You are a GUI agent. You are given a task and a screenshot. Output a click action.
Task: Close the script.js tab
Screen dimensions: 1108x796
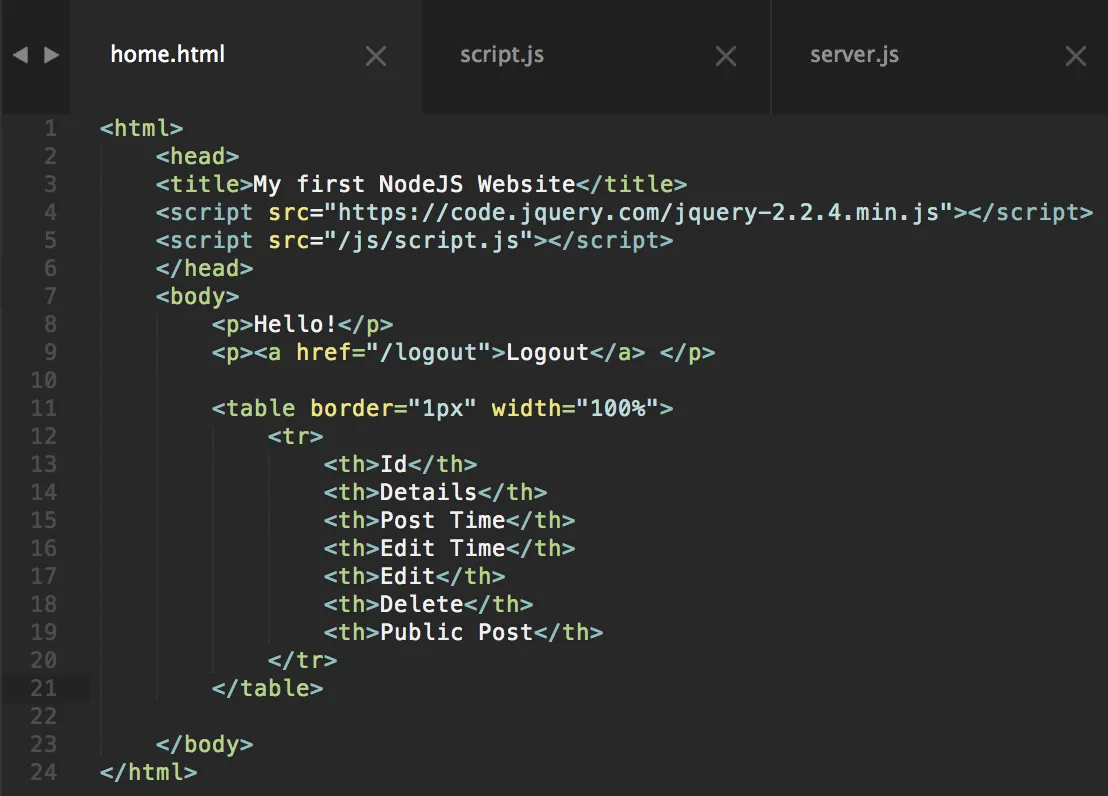726,56
